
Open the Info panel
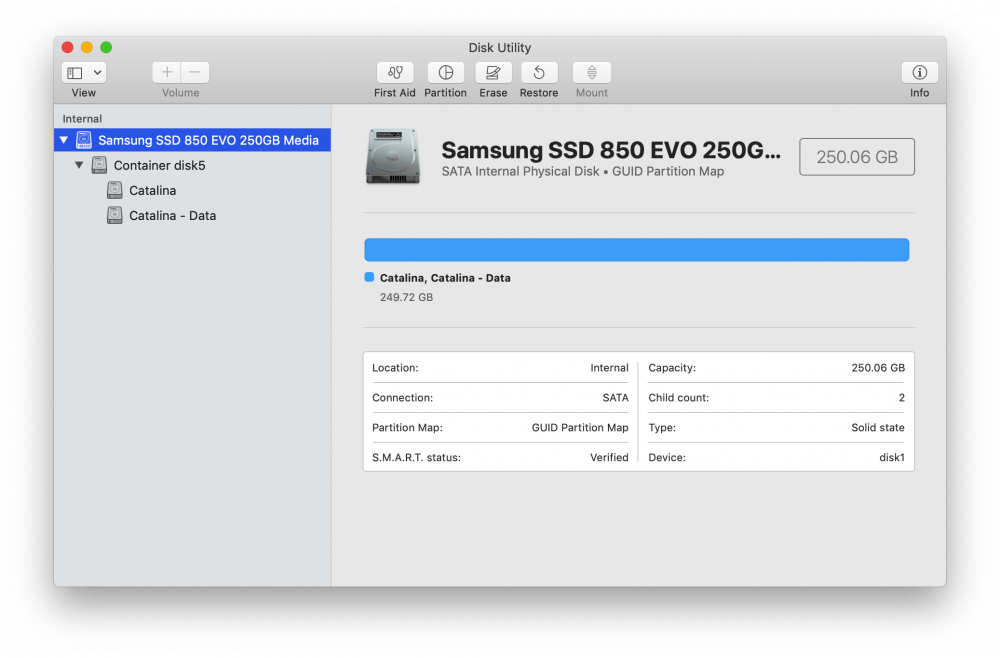click(x=919, y=73)
